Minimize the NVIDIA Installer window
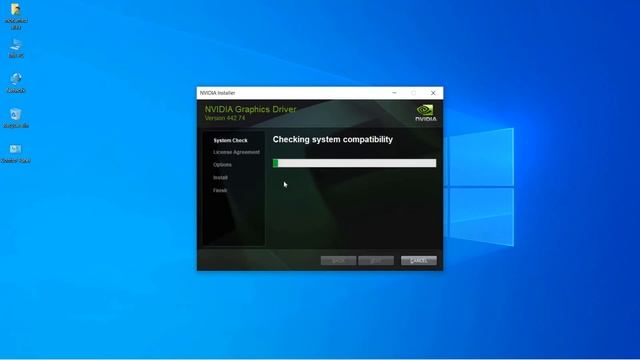This screenshot has height=360, width=640. (394, 93)
